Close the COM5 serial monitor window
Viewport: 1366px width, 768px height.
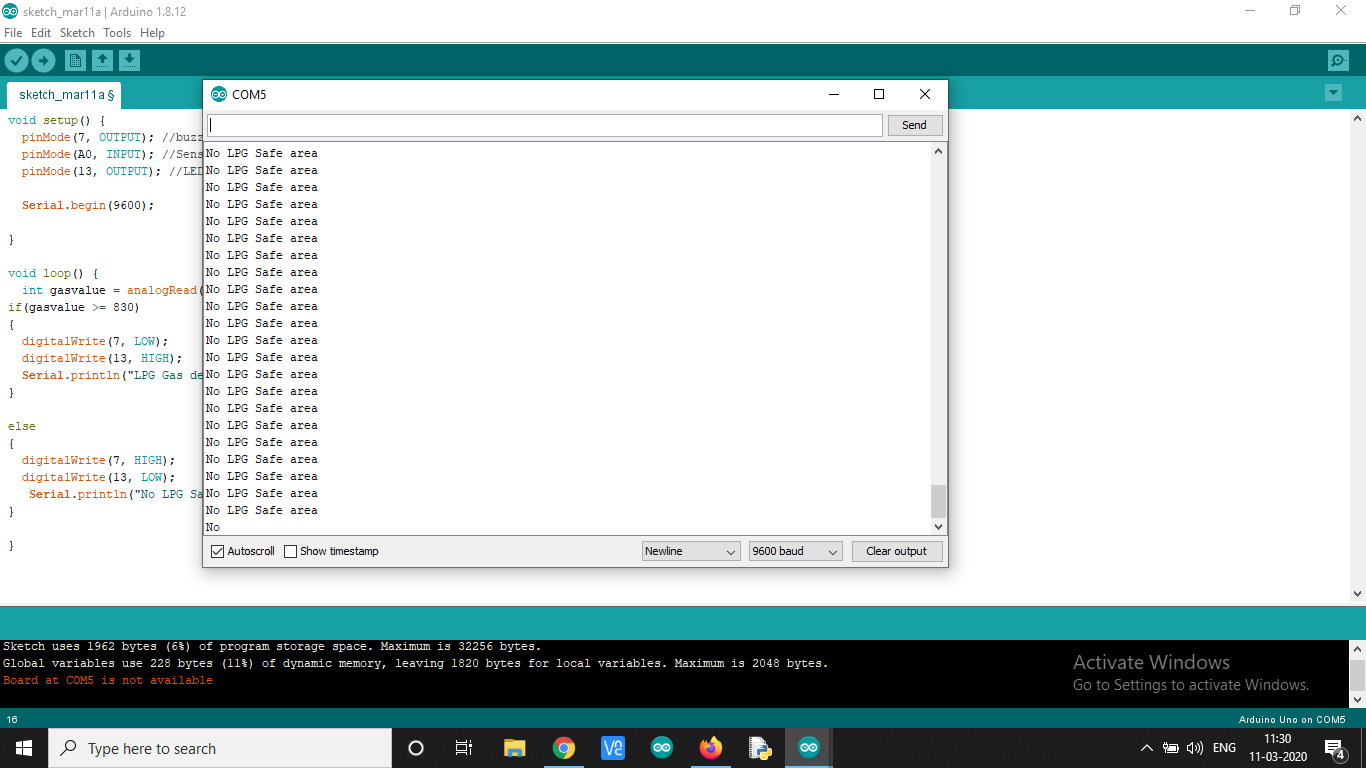925,94
